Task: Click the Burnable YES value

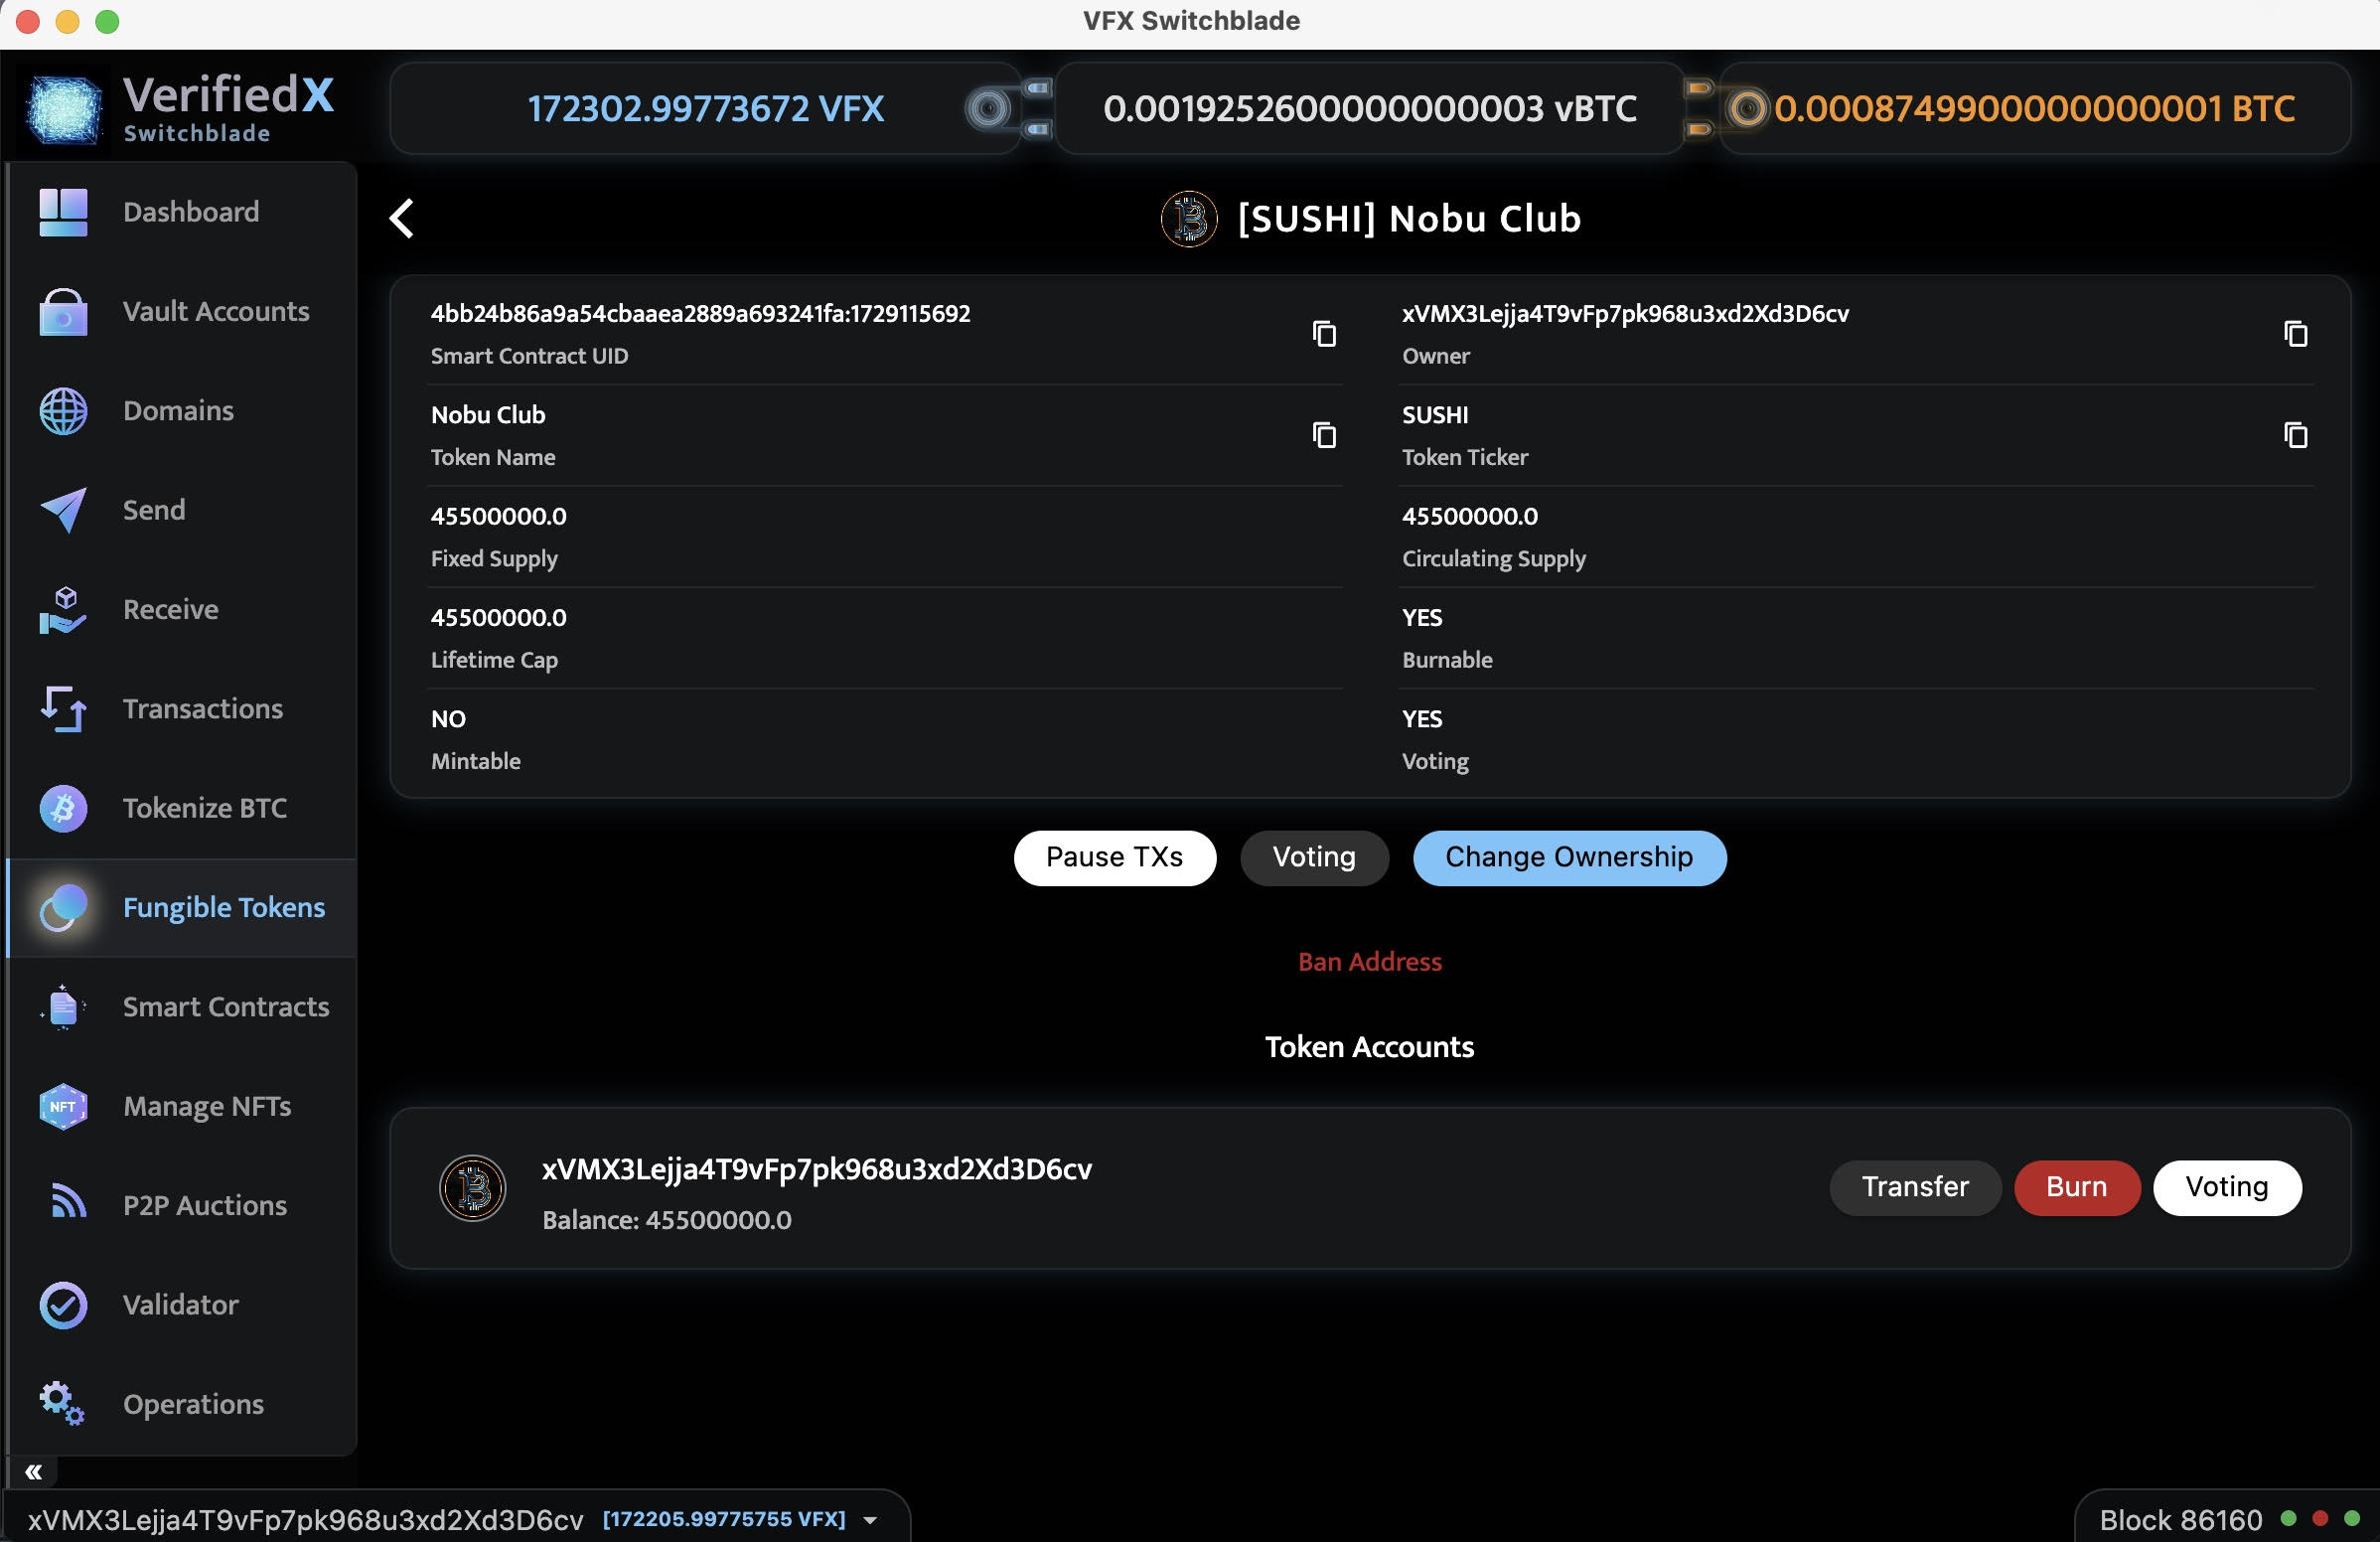Action: [1422, 618]
